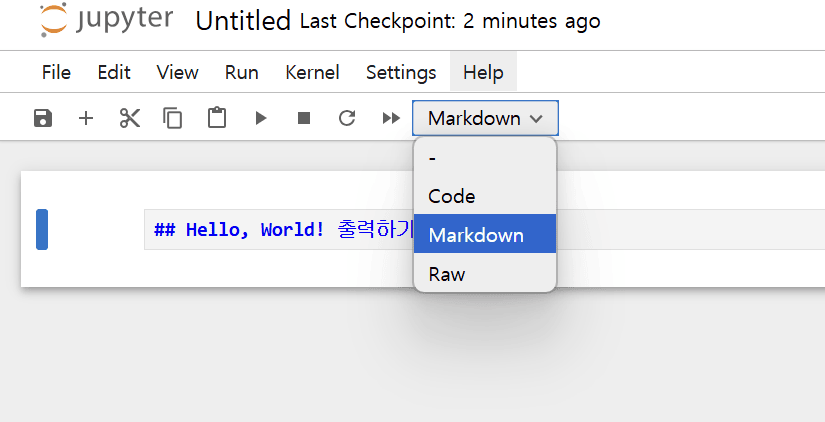Open the Help menu

pos(483,72)
